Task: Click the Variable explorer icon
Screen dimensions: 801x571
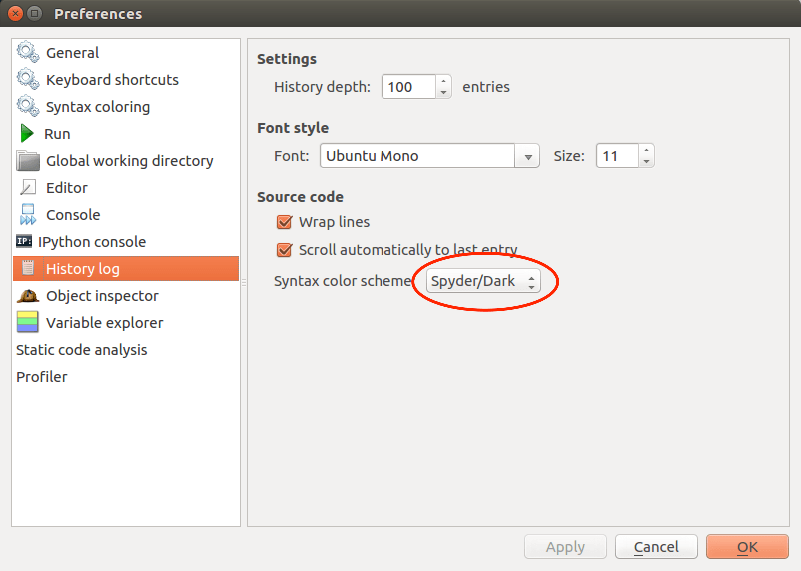Action: [x=28, y=323]
